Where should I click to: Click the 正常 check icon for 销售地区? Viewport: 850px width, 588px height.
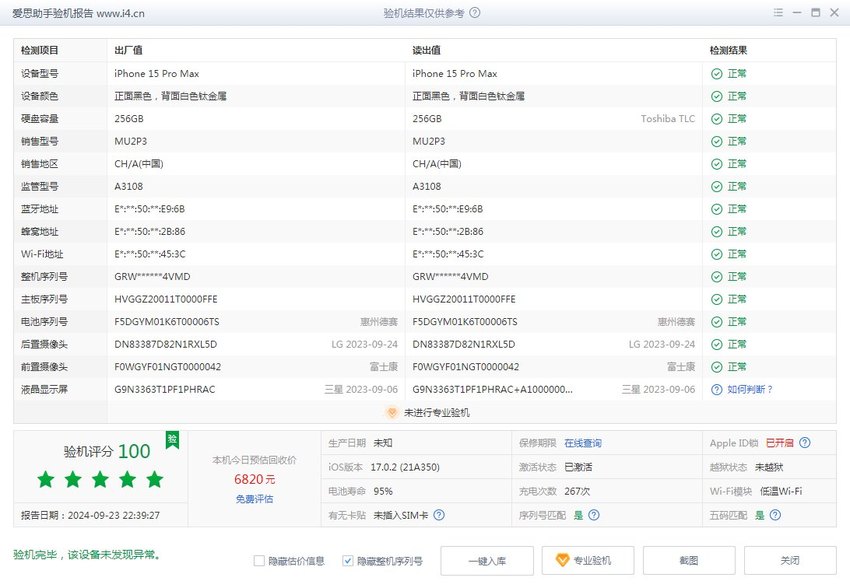click(x=717, y=164)
